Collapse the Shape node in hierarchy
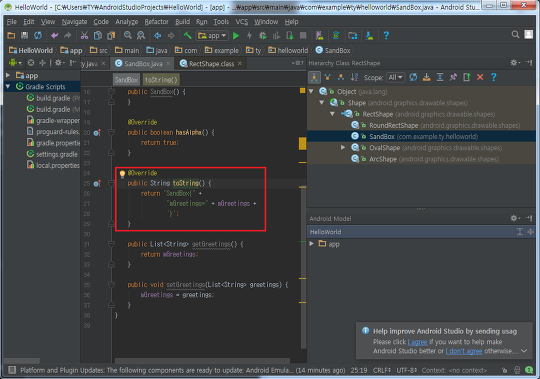The width and height of the screenshot is (540, 379). [322, 103]
